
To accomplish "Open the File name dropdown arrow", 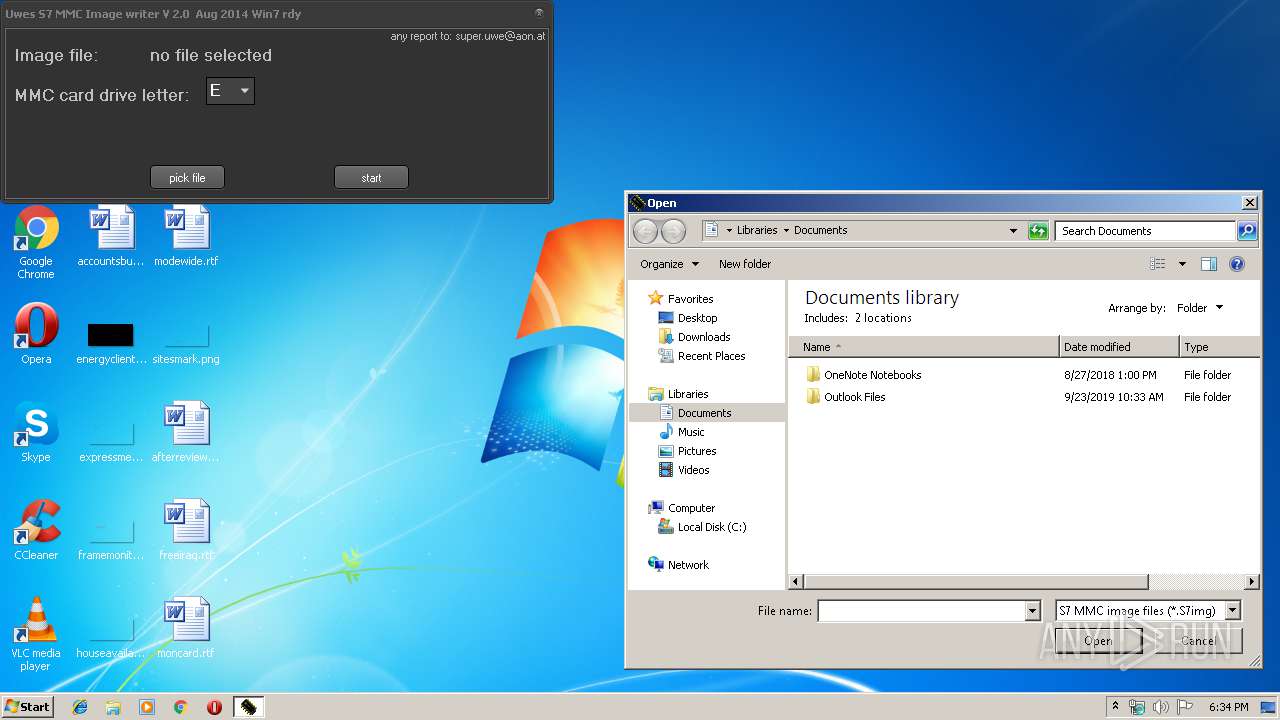I will point(1033,611).
